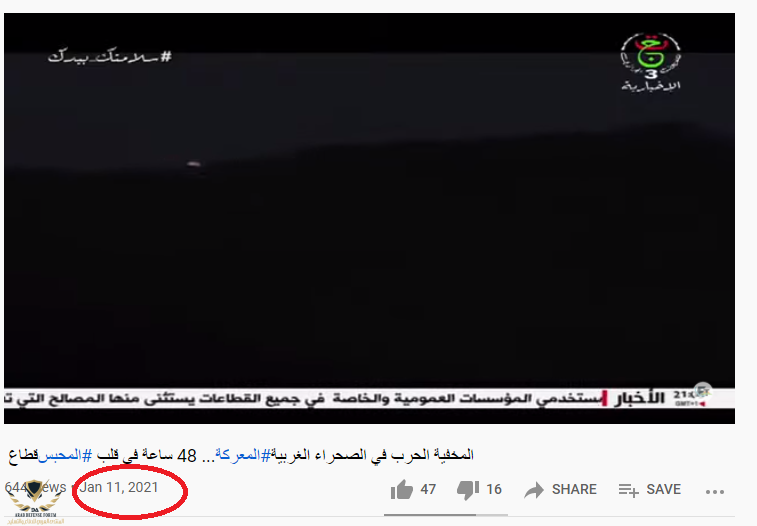Click the thumbs-down dislike icon
The height and width of the screenshot is (526, 757).
pyautogui.click(x=468, y=490)
